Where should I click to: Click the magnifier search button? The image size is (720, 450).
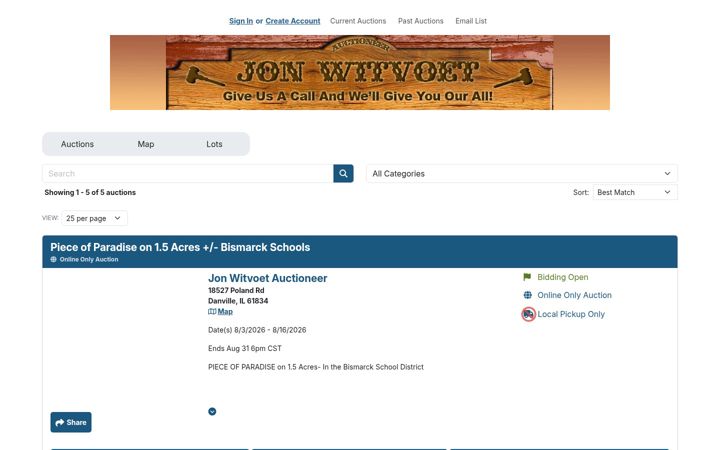coord(343,174)
